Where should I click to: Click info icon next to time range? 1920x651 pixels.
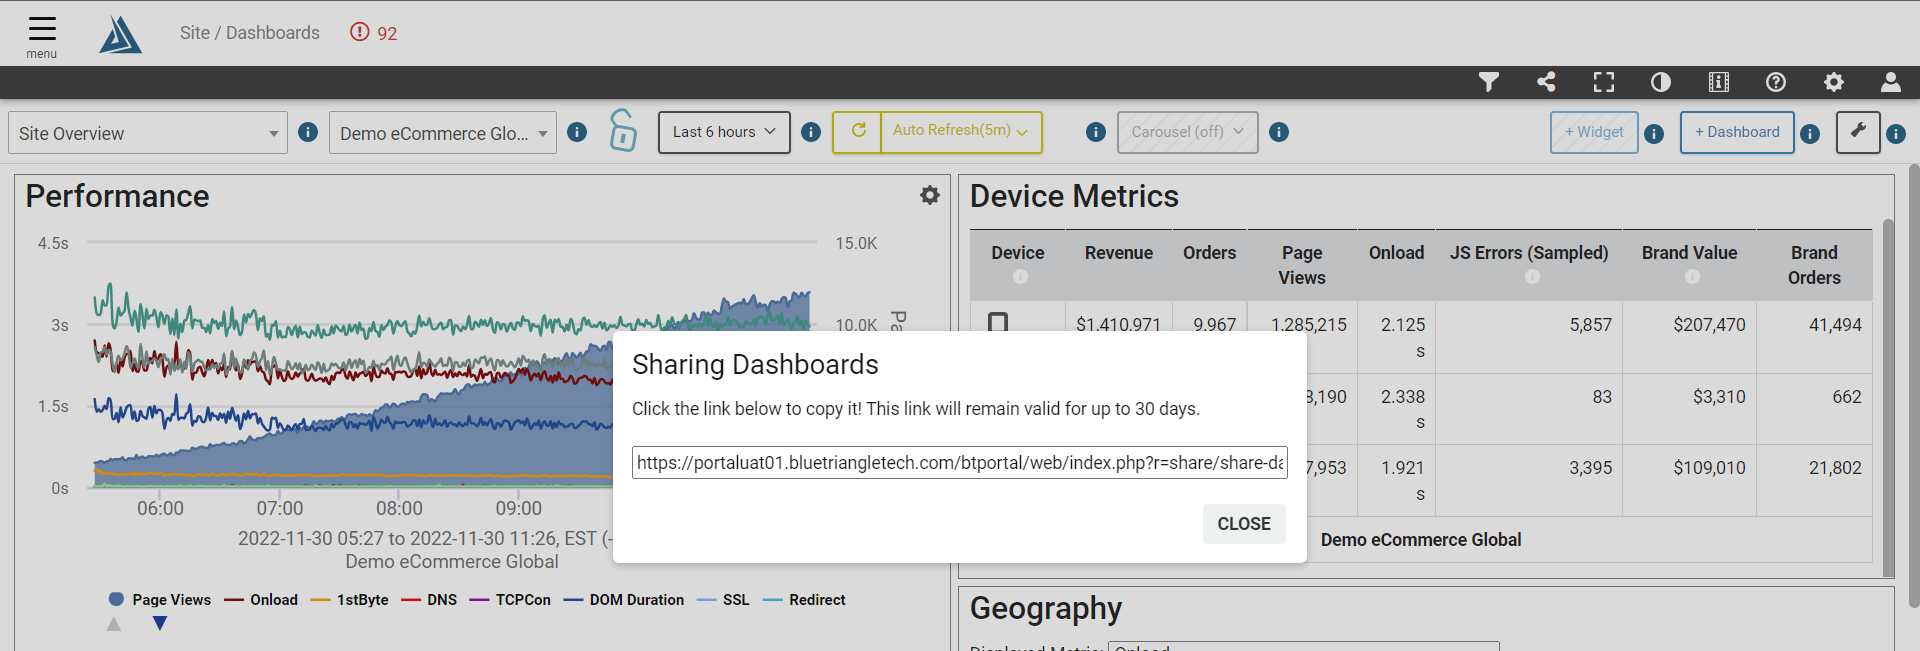click(811, 132)
